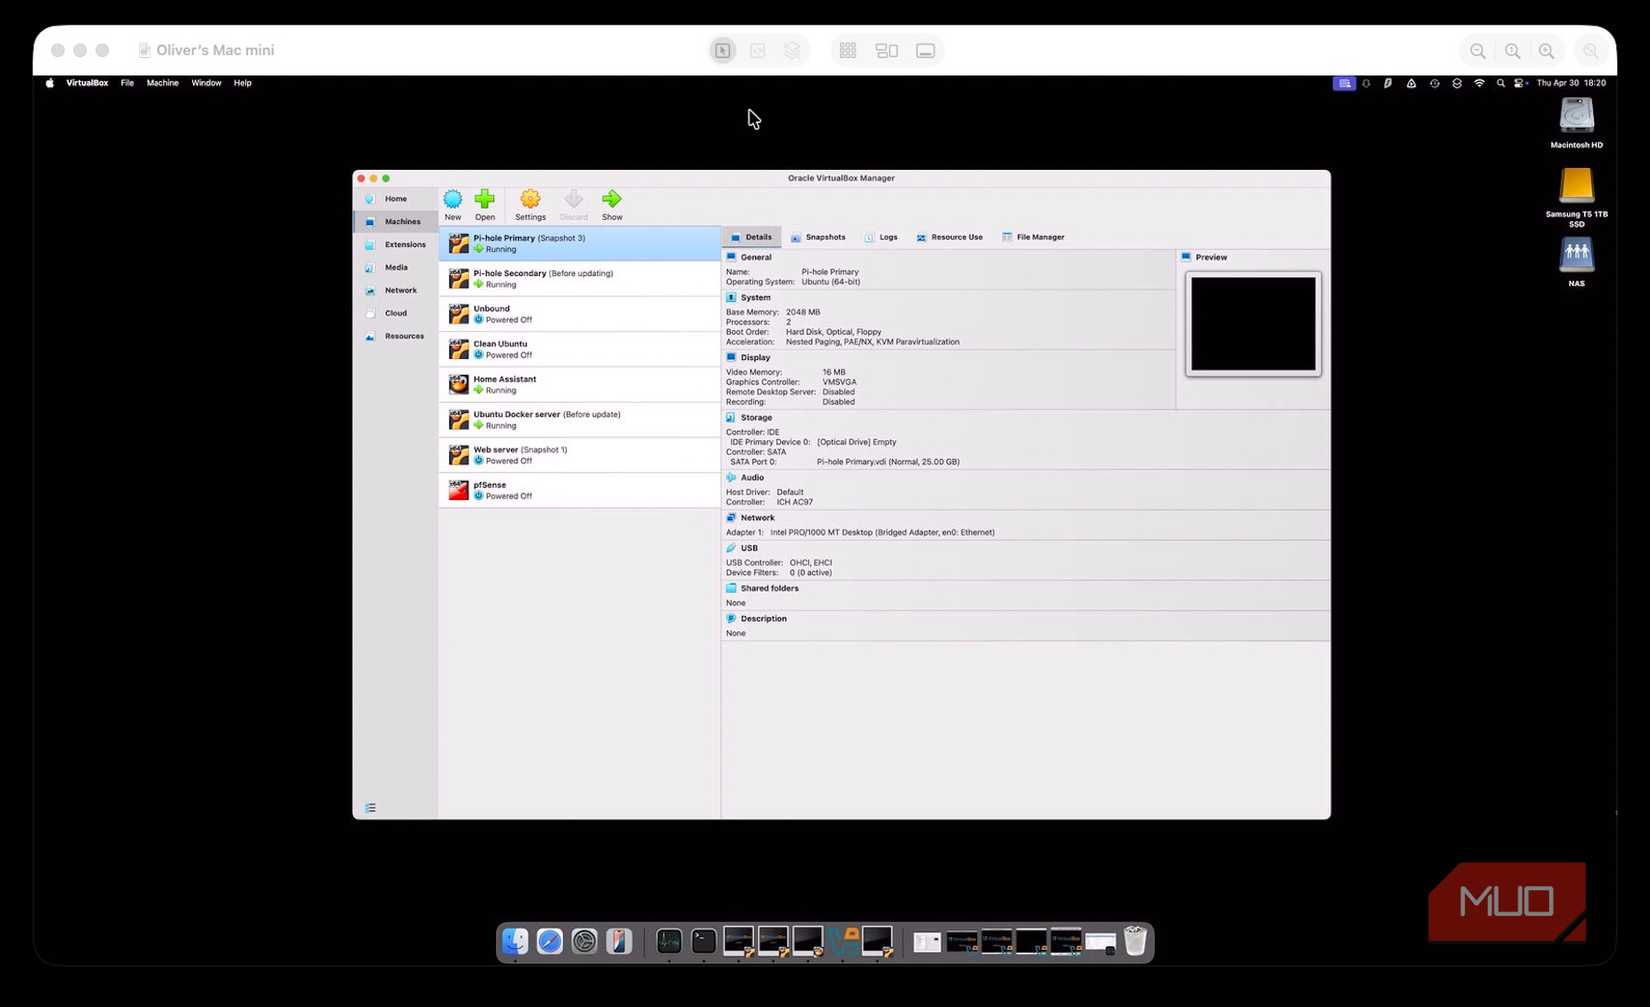Open the General details section header
This screenshot has height=1007, width=1650.
(749, 258)
